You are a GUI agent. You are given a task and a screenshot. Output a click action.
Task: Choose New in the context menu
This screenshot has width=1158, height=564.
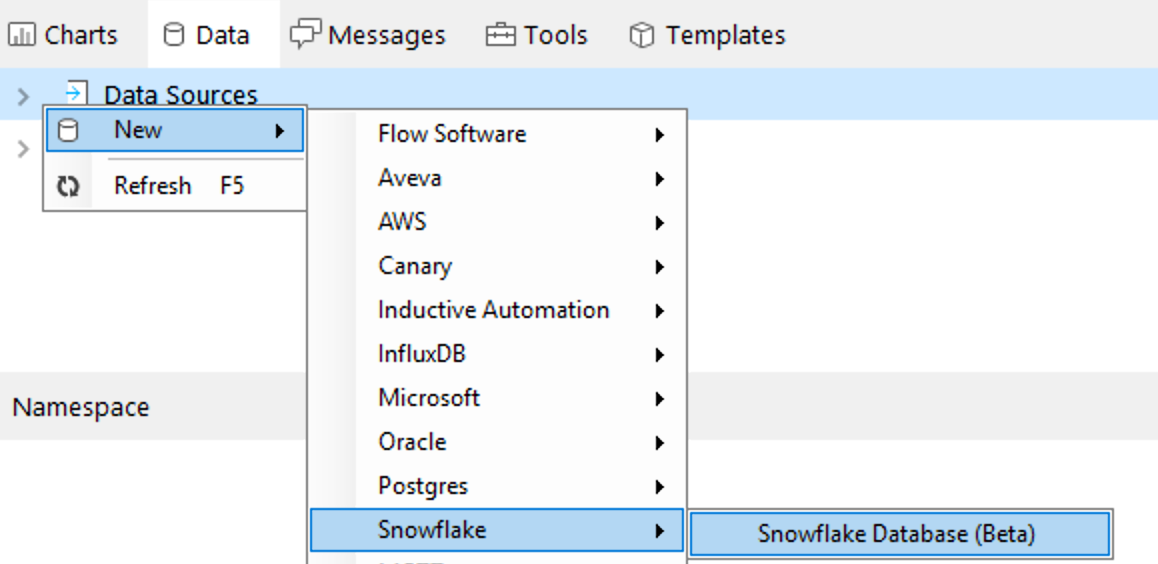pos(175,131)
